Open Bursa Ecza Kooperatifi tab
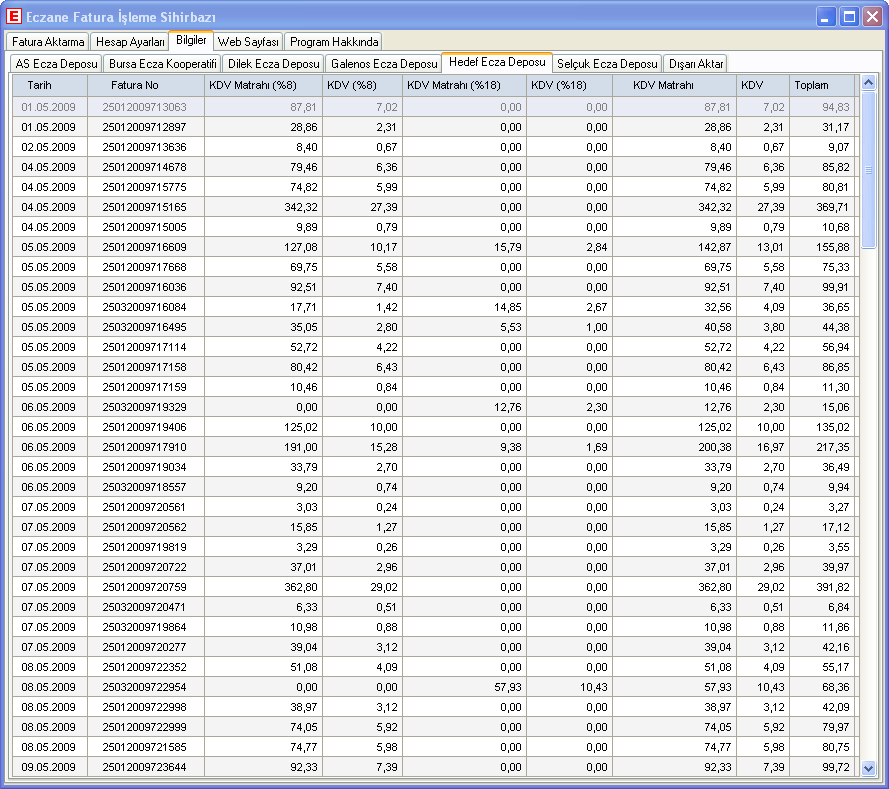 163,64
